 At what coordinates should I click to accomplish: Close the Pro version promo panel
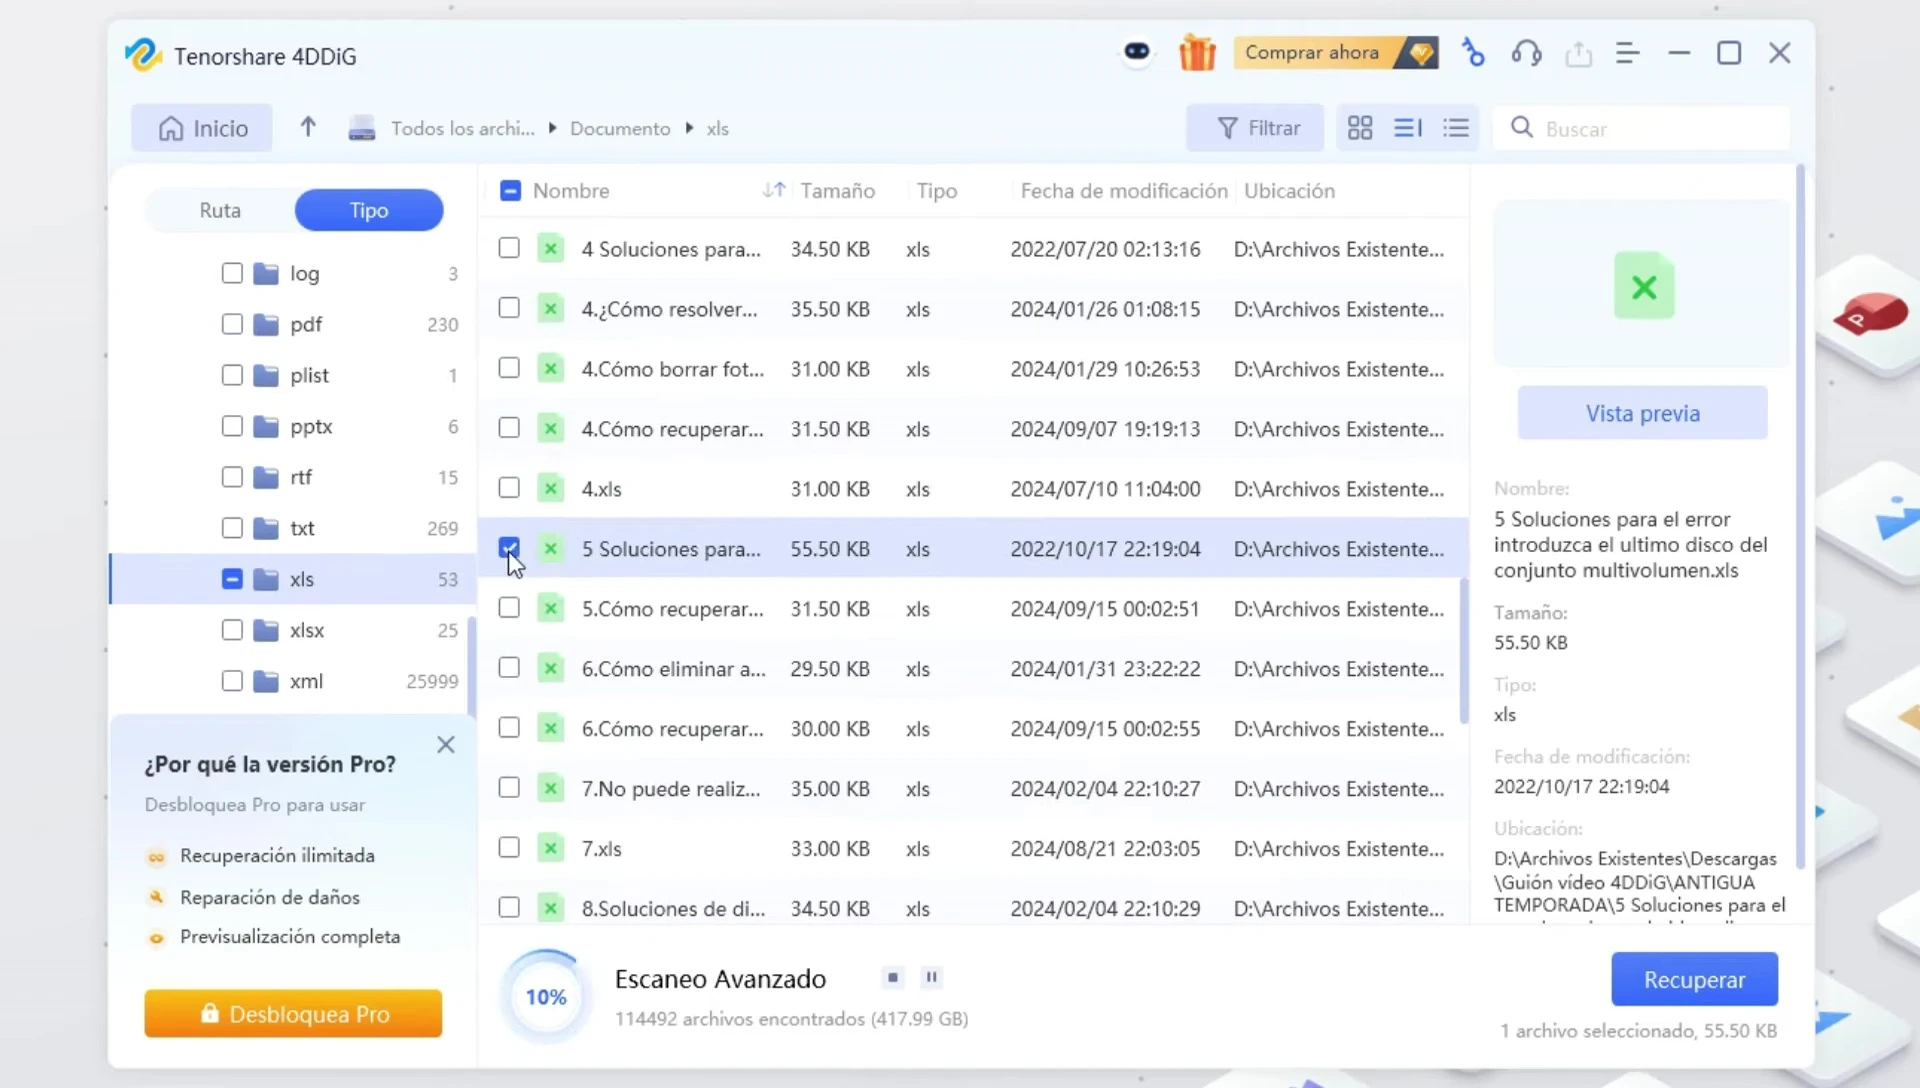446,745
